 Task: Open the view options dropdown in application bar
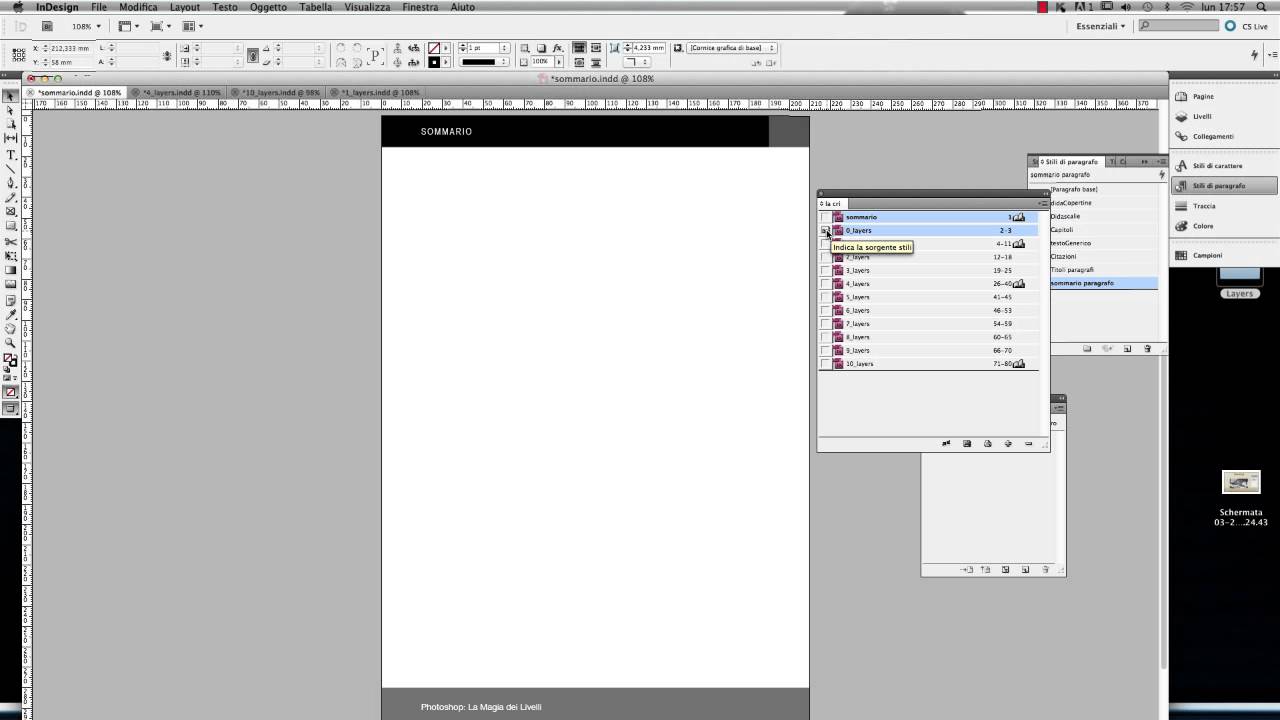130,26
